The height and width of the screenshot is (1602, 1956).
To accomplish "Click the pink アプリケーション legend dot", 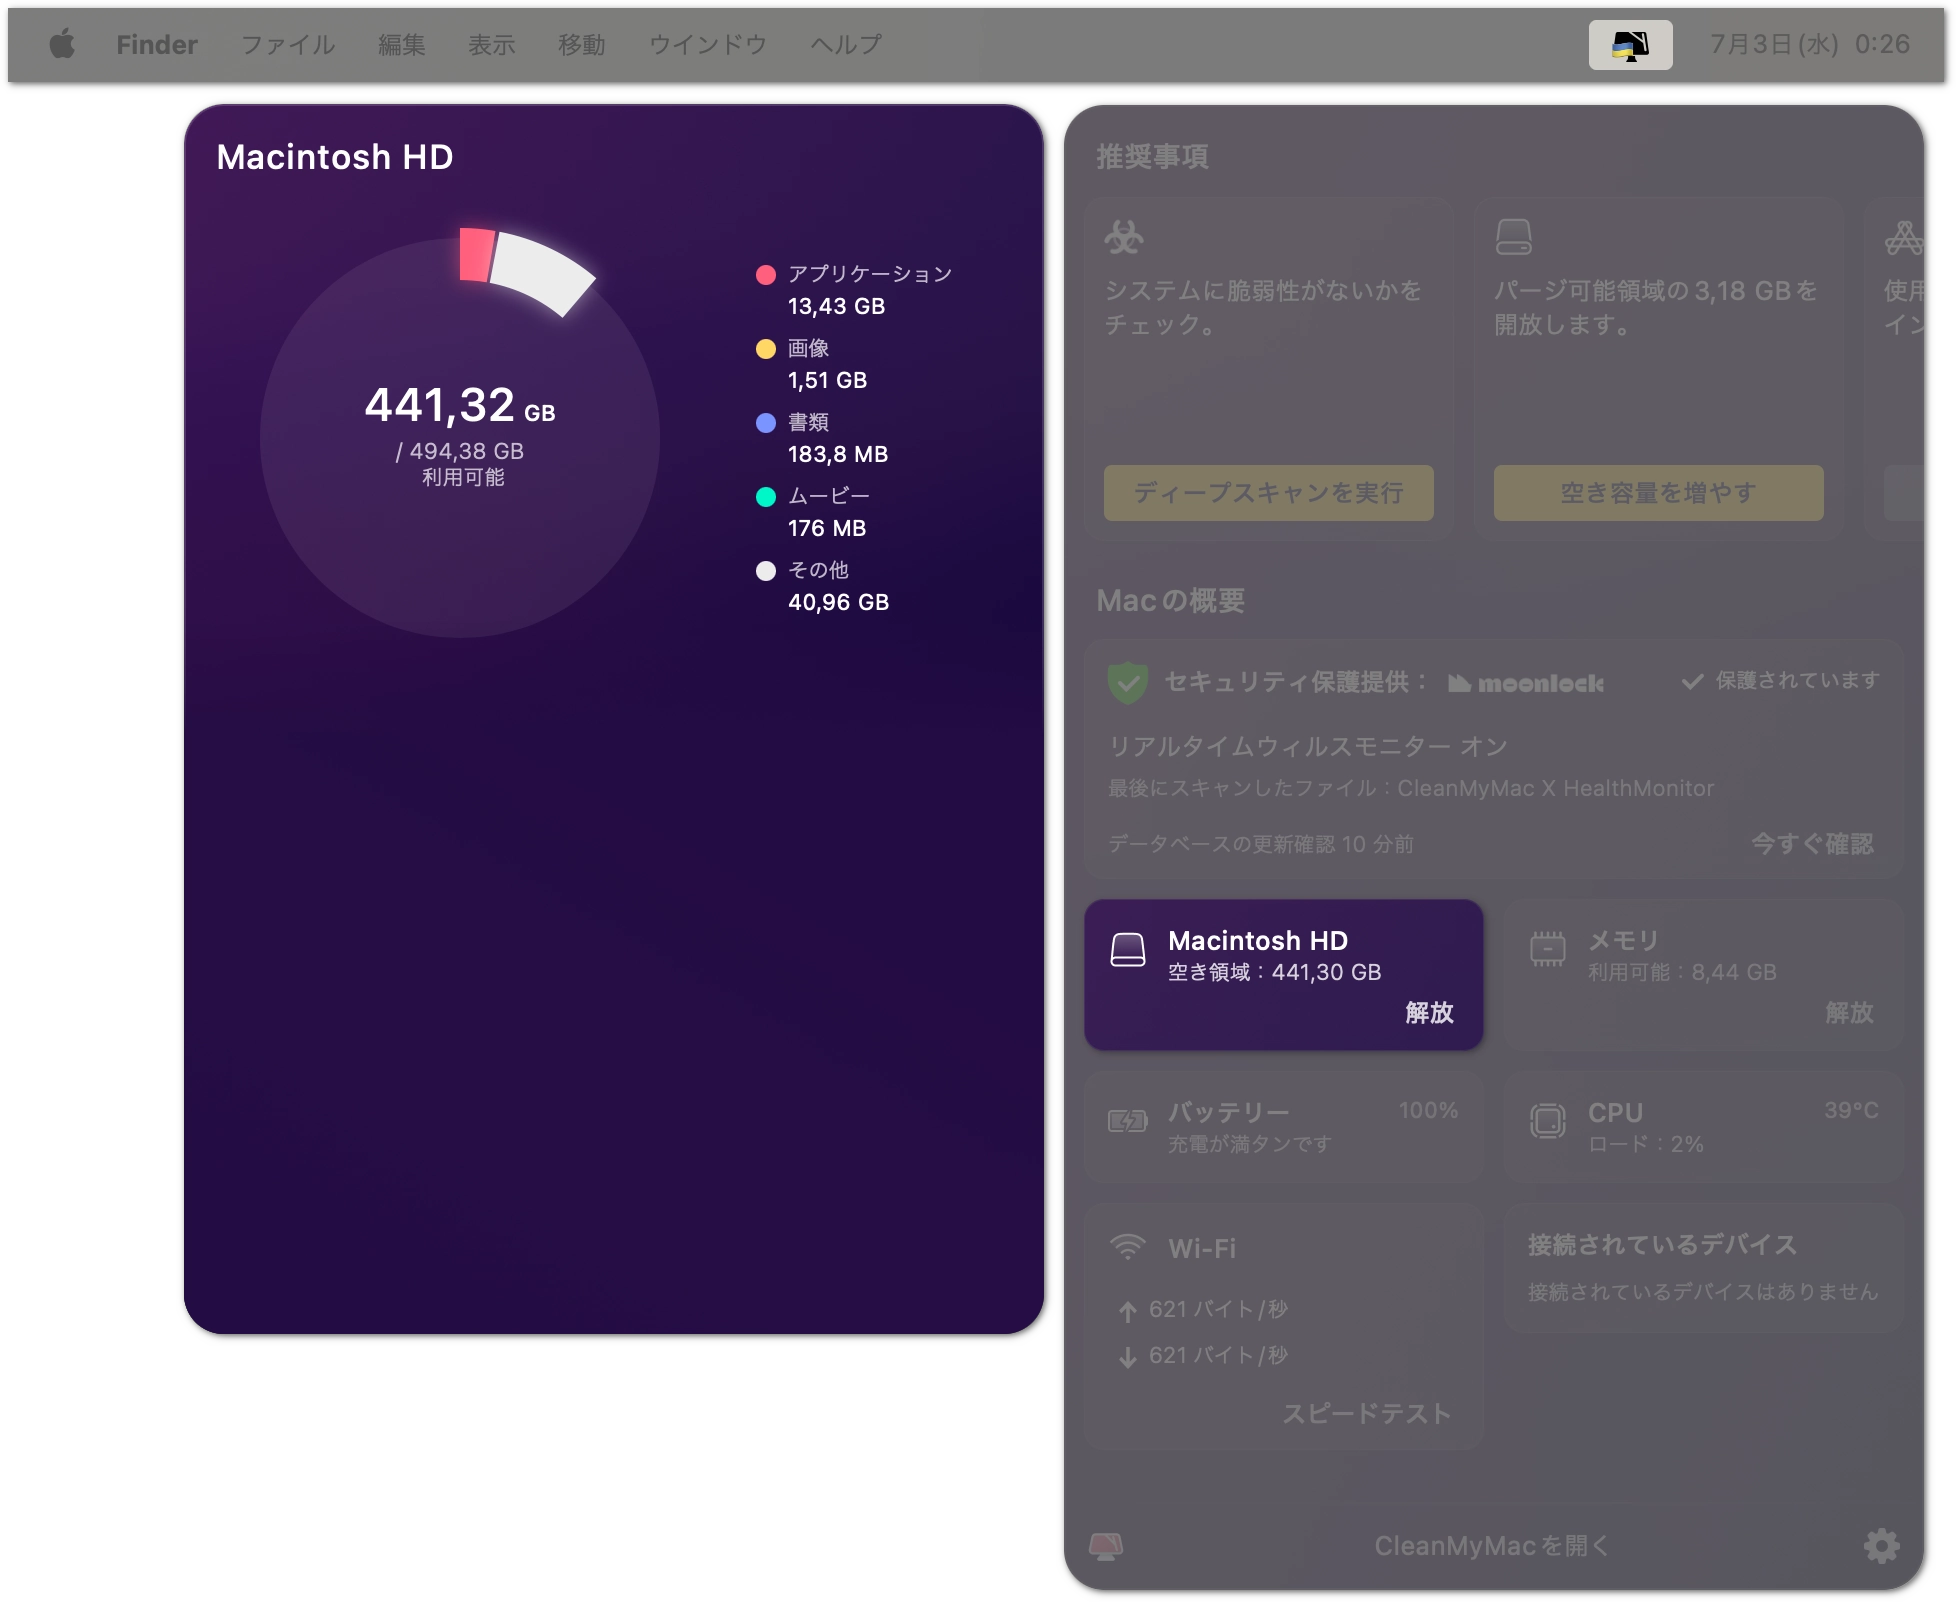I will pos(766,275).
